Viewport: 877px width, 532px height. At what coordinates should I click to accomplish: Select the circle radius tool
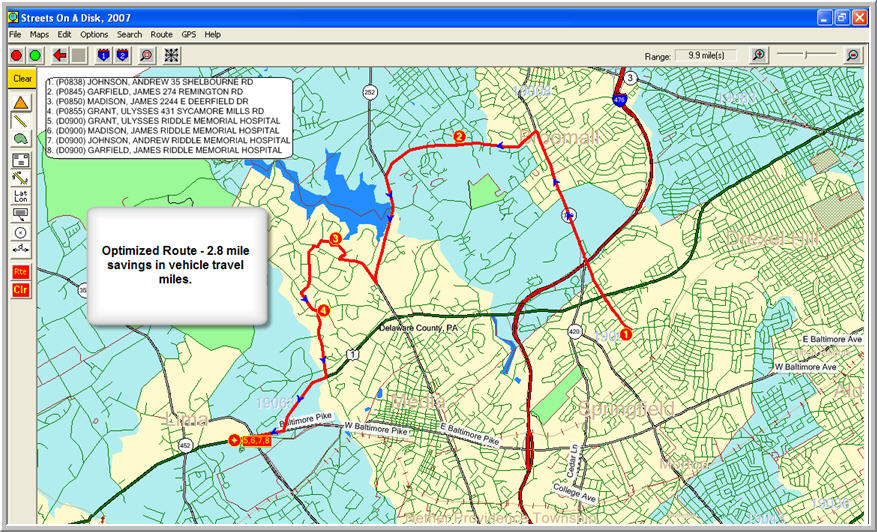(x=21, y=232)
